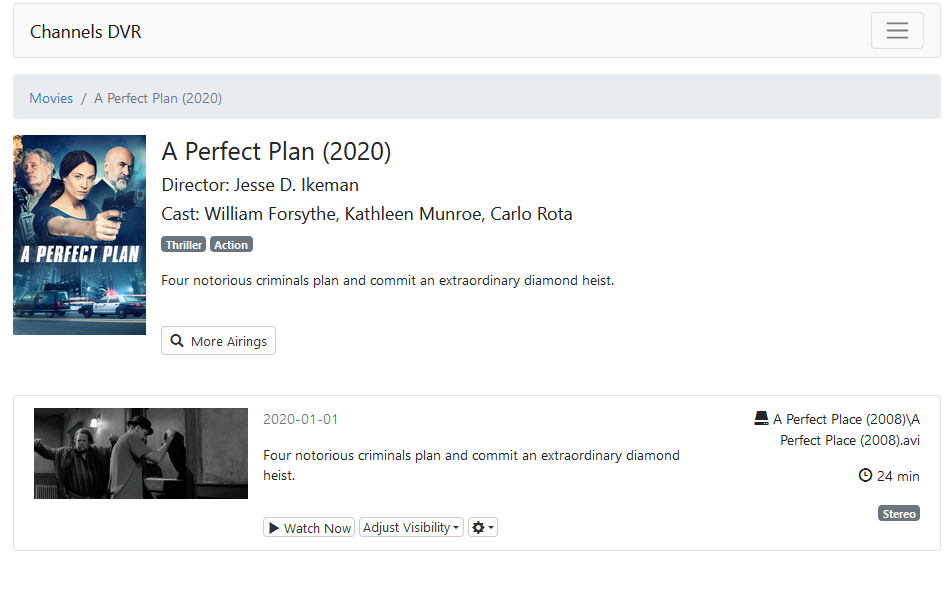This screenshot has width=948, height=609.
Task: Select the Action genre badge
Action: click(x=231, y=245)
